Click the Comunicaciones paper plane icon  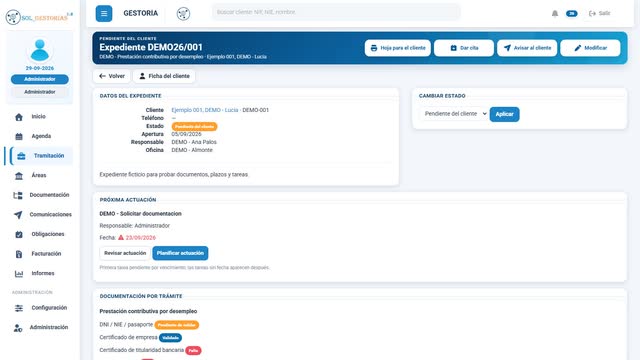[x=18, y=215]
